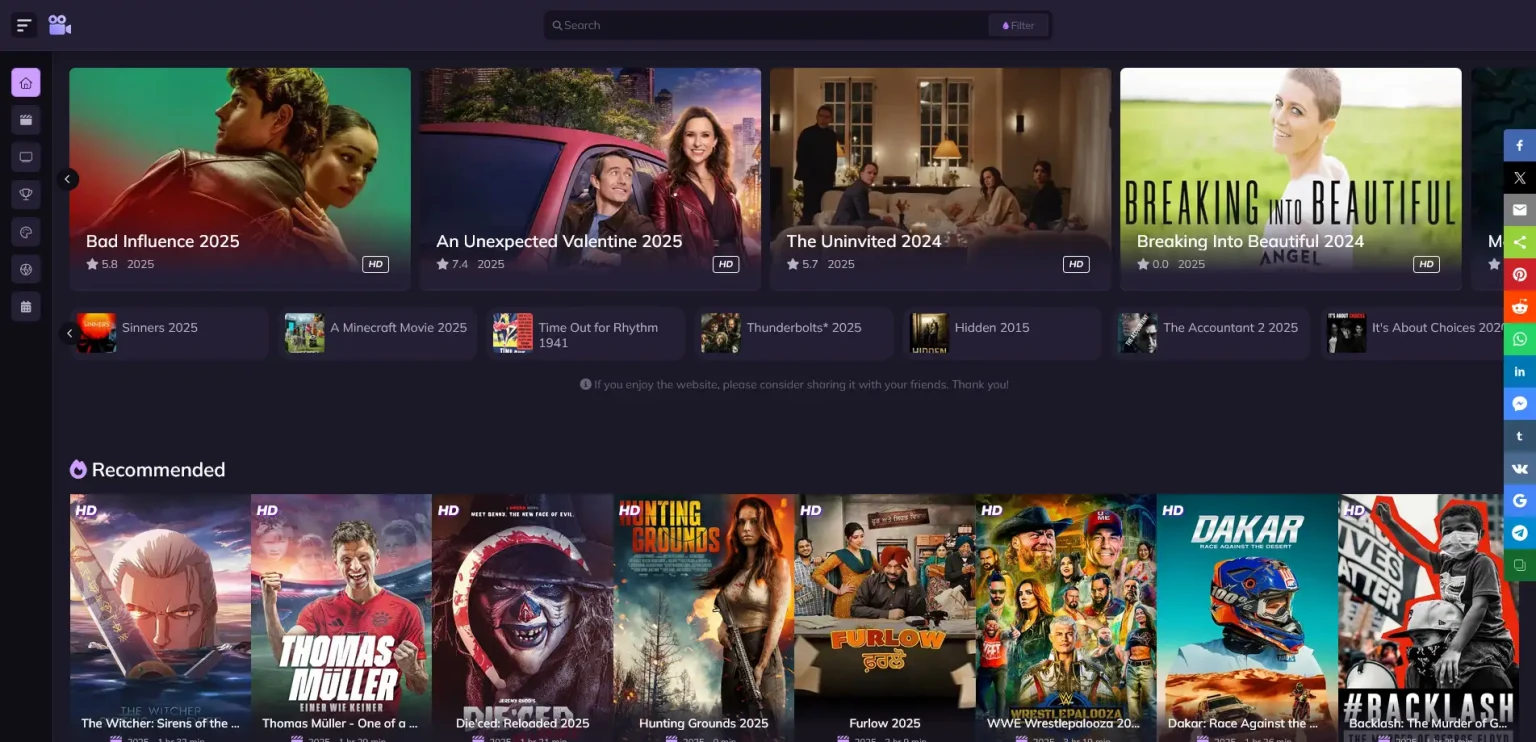Share on Facebook

click(x=1520, y=145)
